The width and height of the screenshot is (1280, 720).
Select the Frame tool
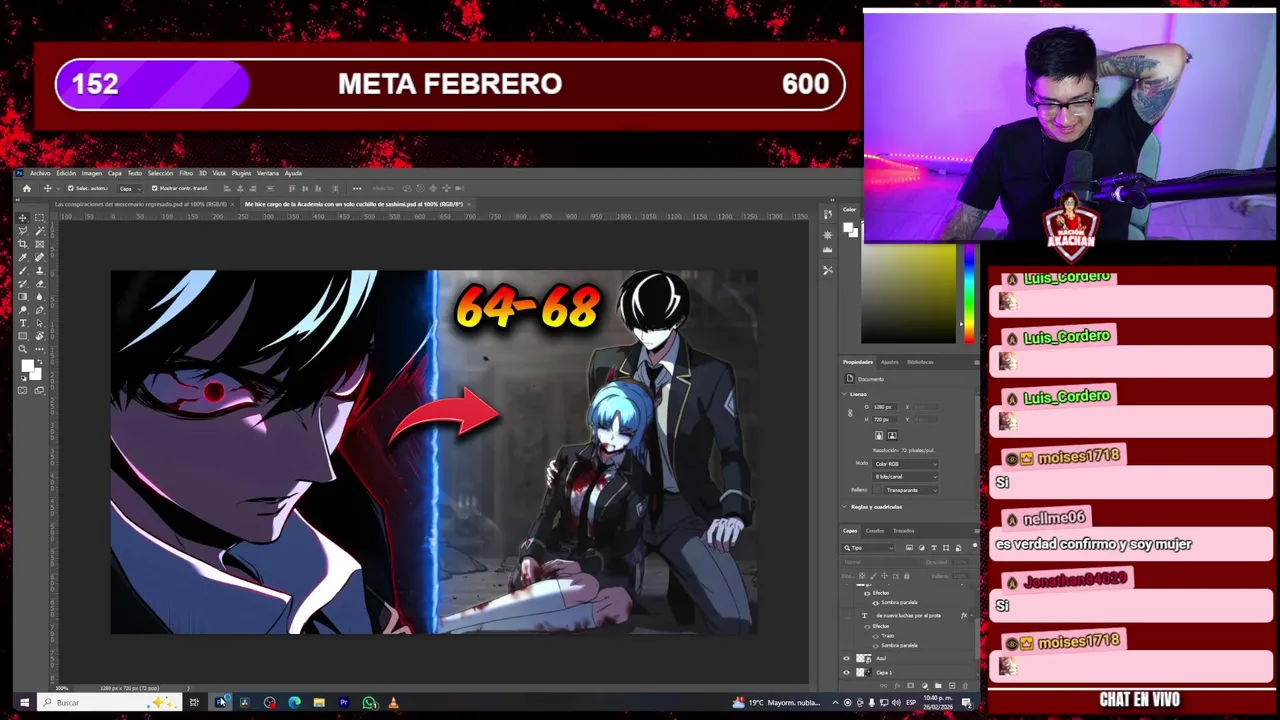tap(39, 244)
